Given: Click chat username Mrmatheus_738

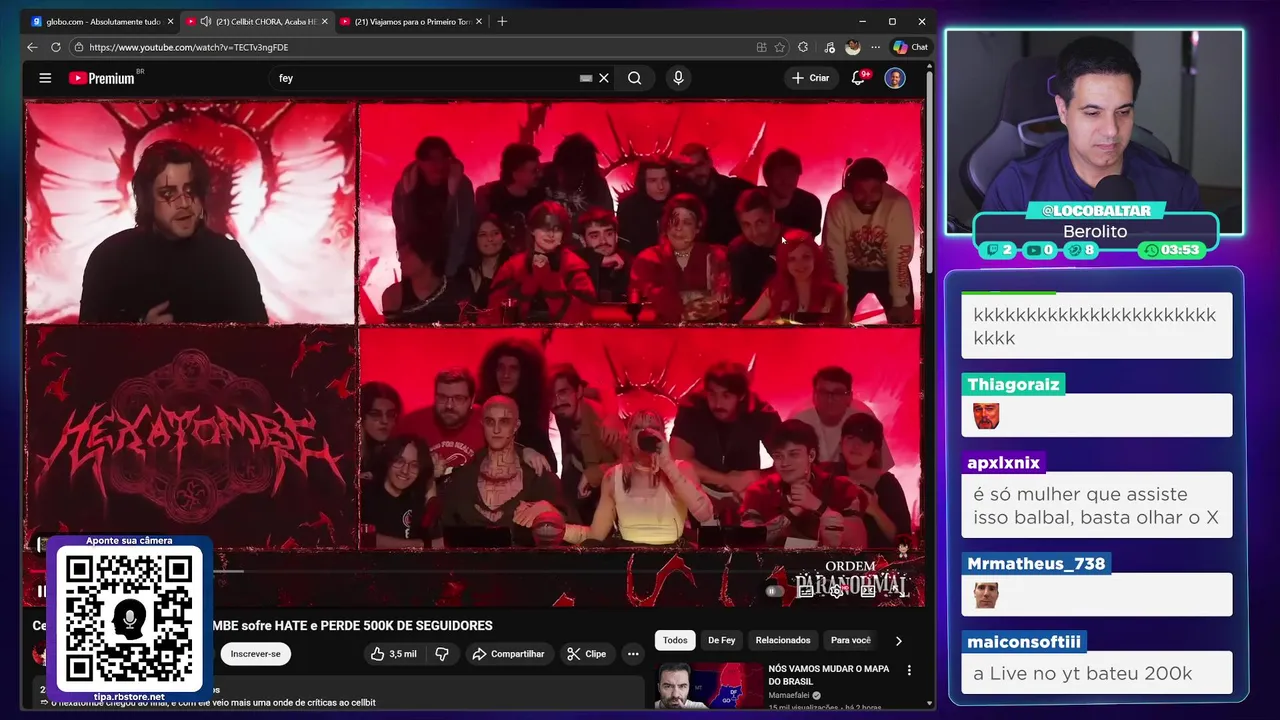Looking at the screenshot, I should point(1036,563).
